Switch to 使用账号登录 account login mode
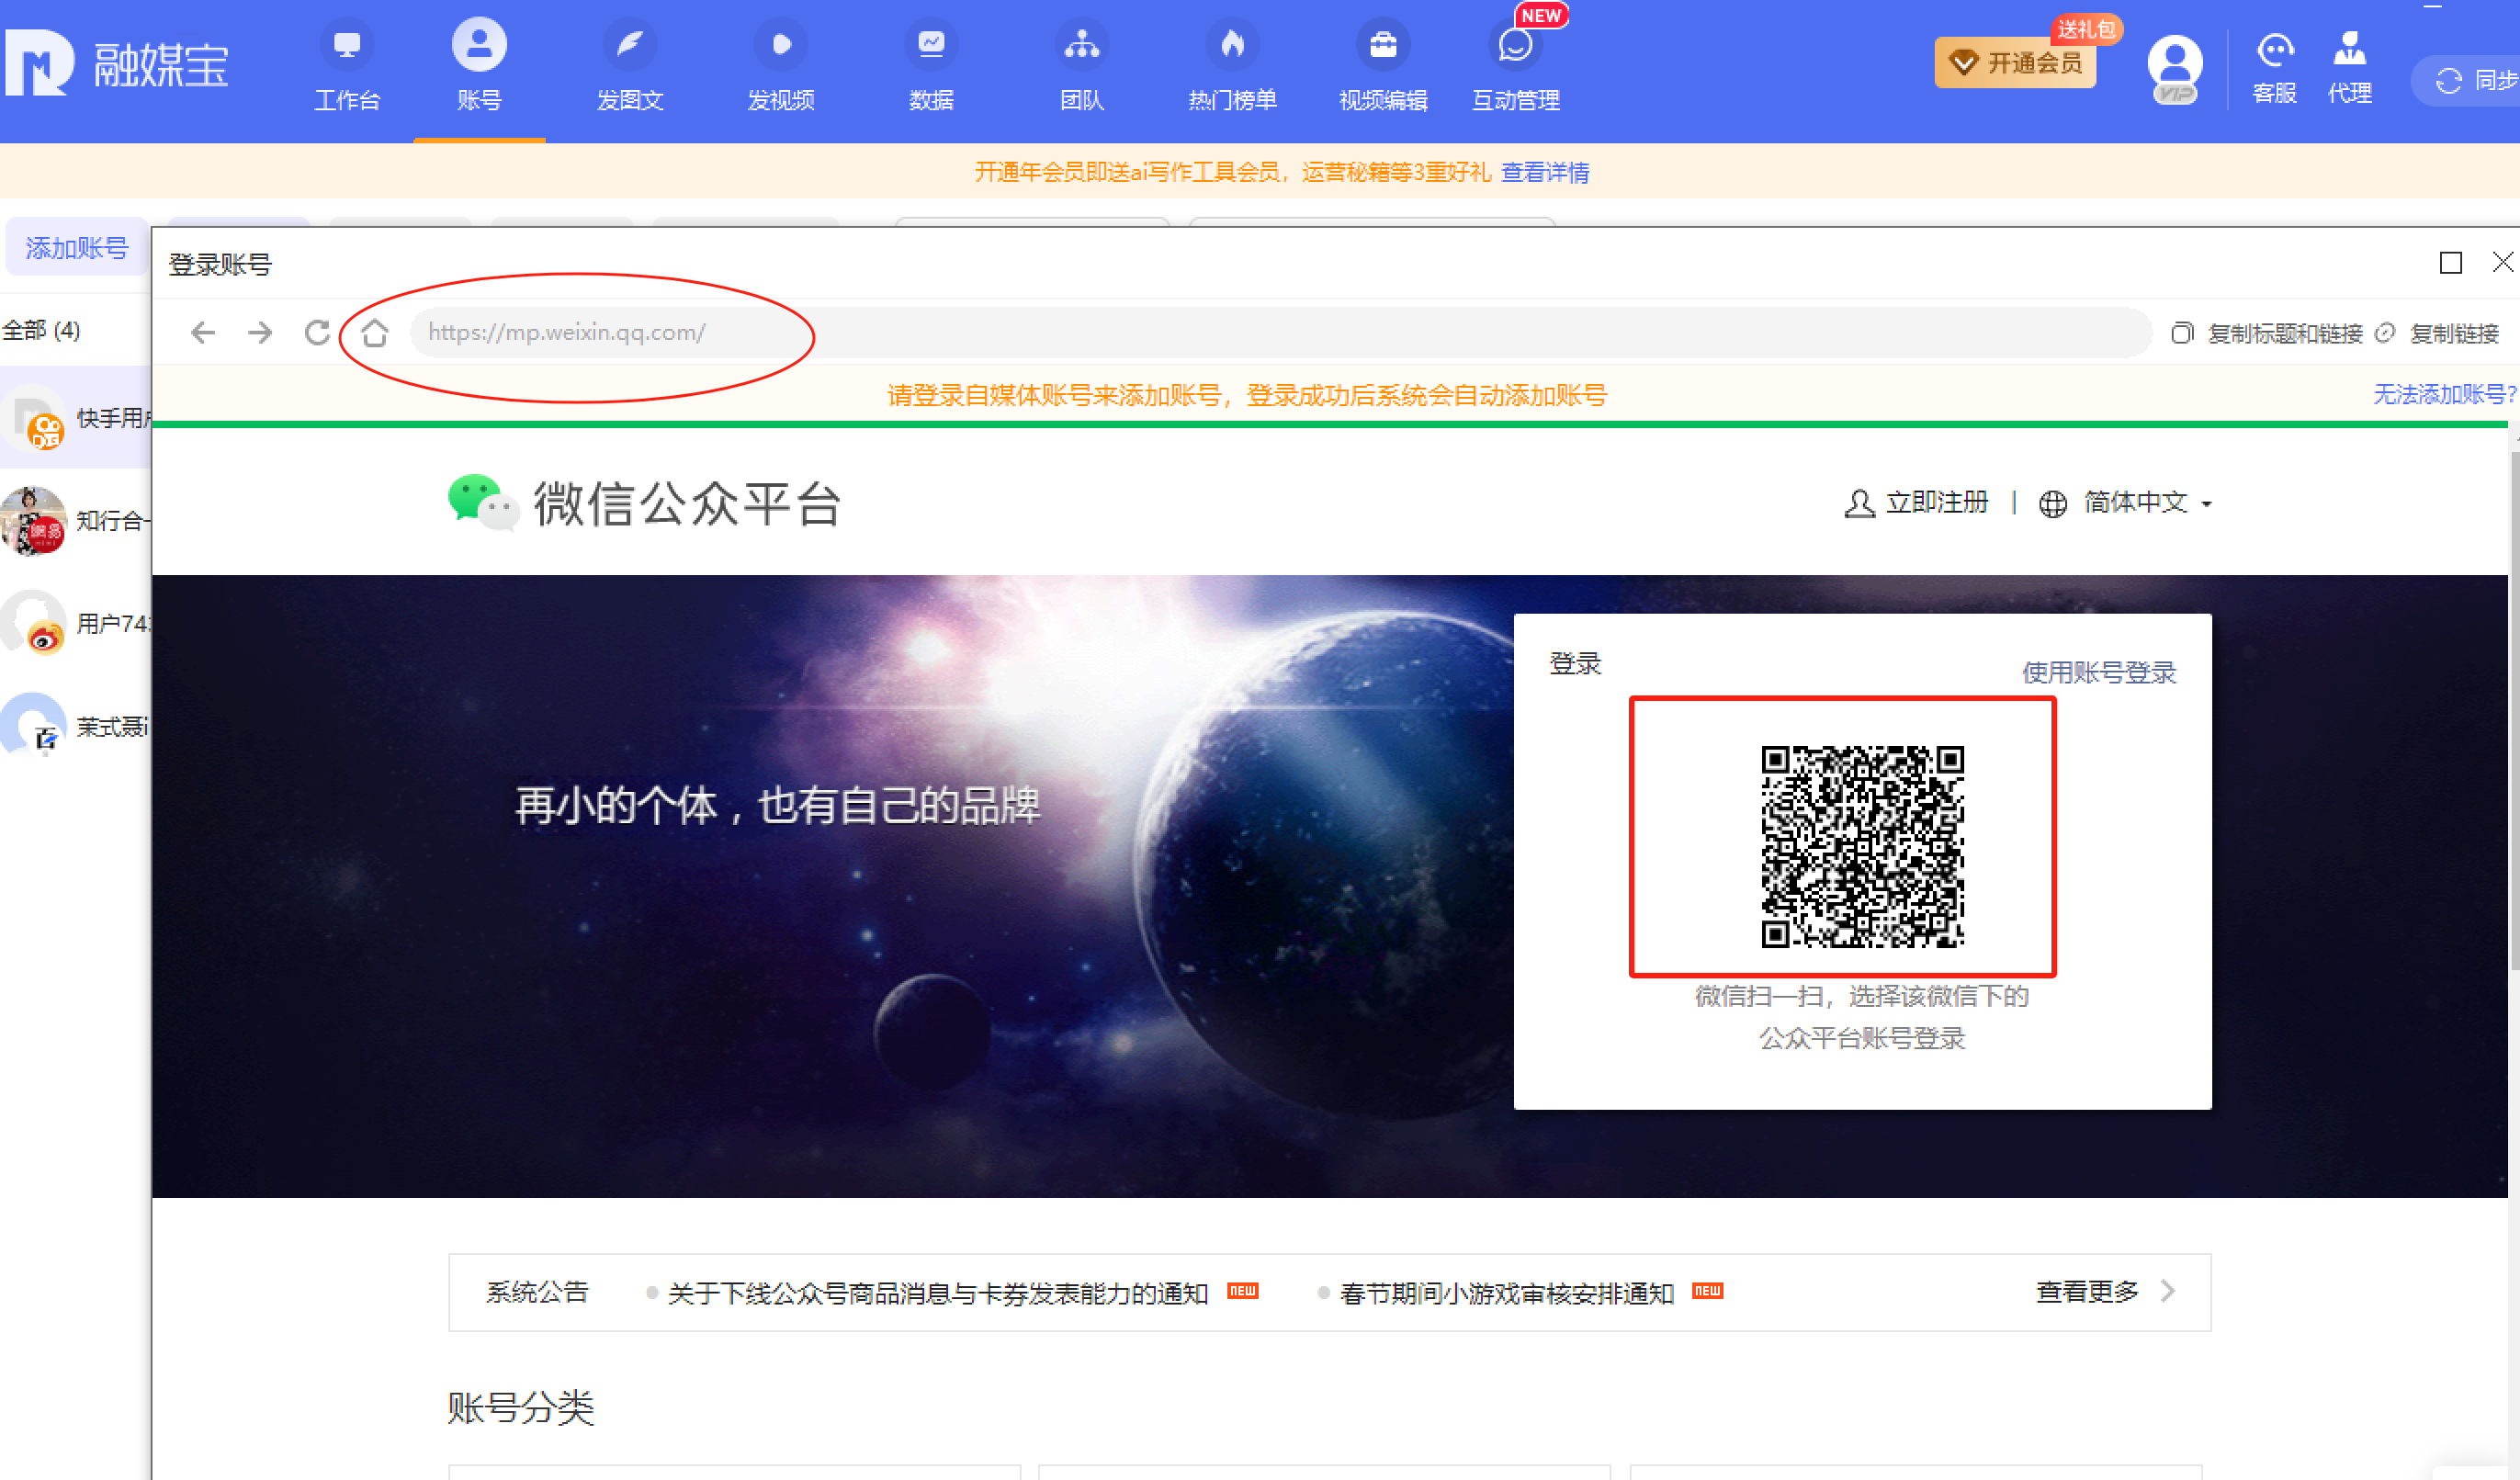 click(x=2097, y=672)
